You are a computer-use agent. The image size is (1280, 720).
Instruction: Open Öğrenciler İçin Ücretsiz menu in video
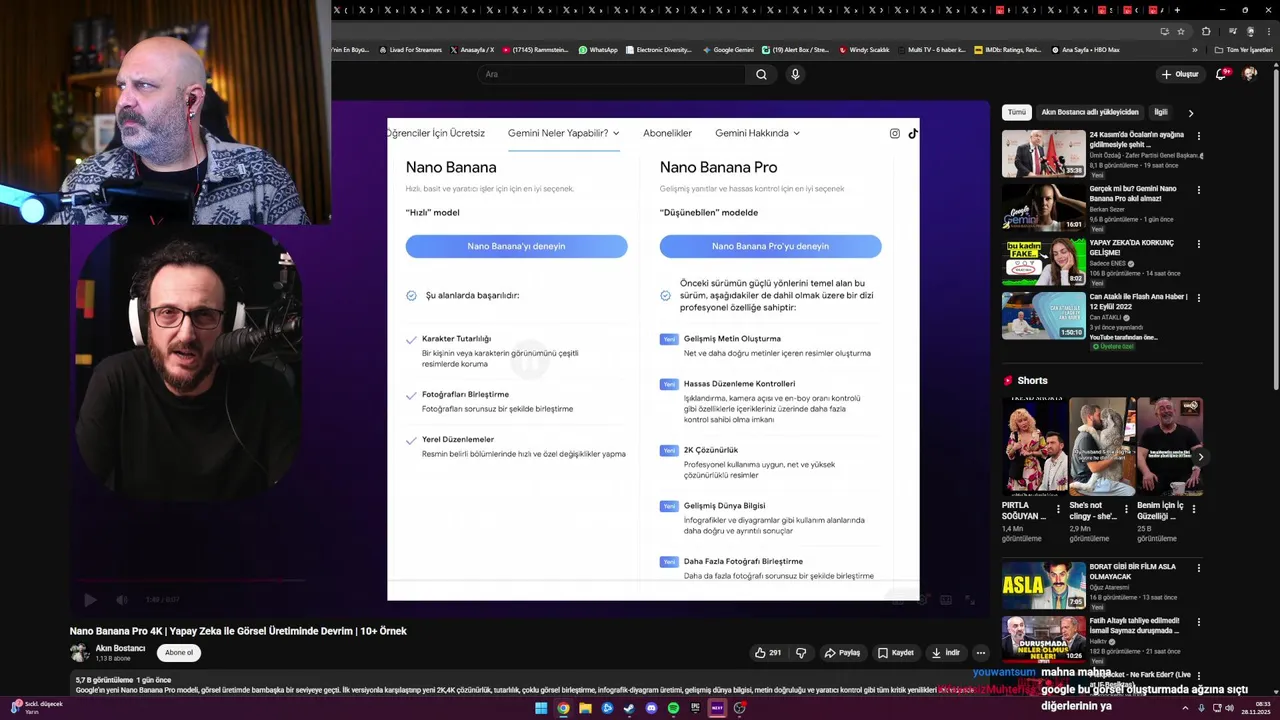(x=436, y=133)
